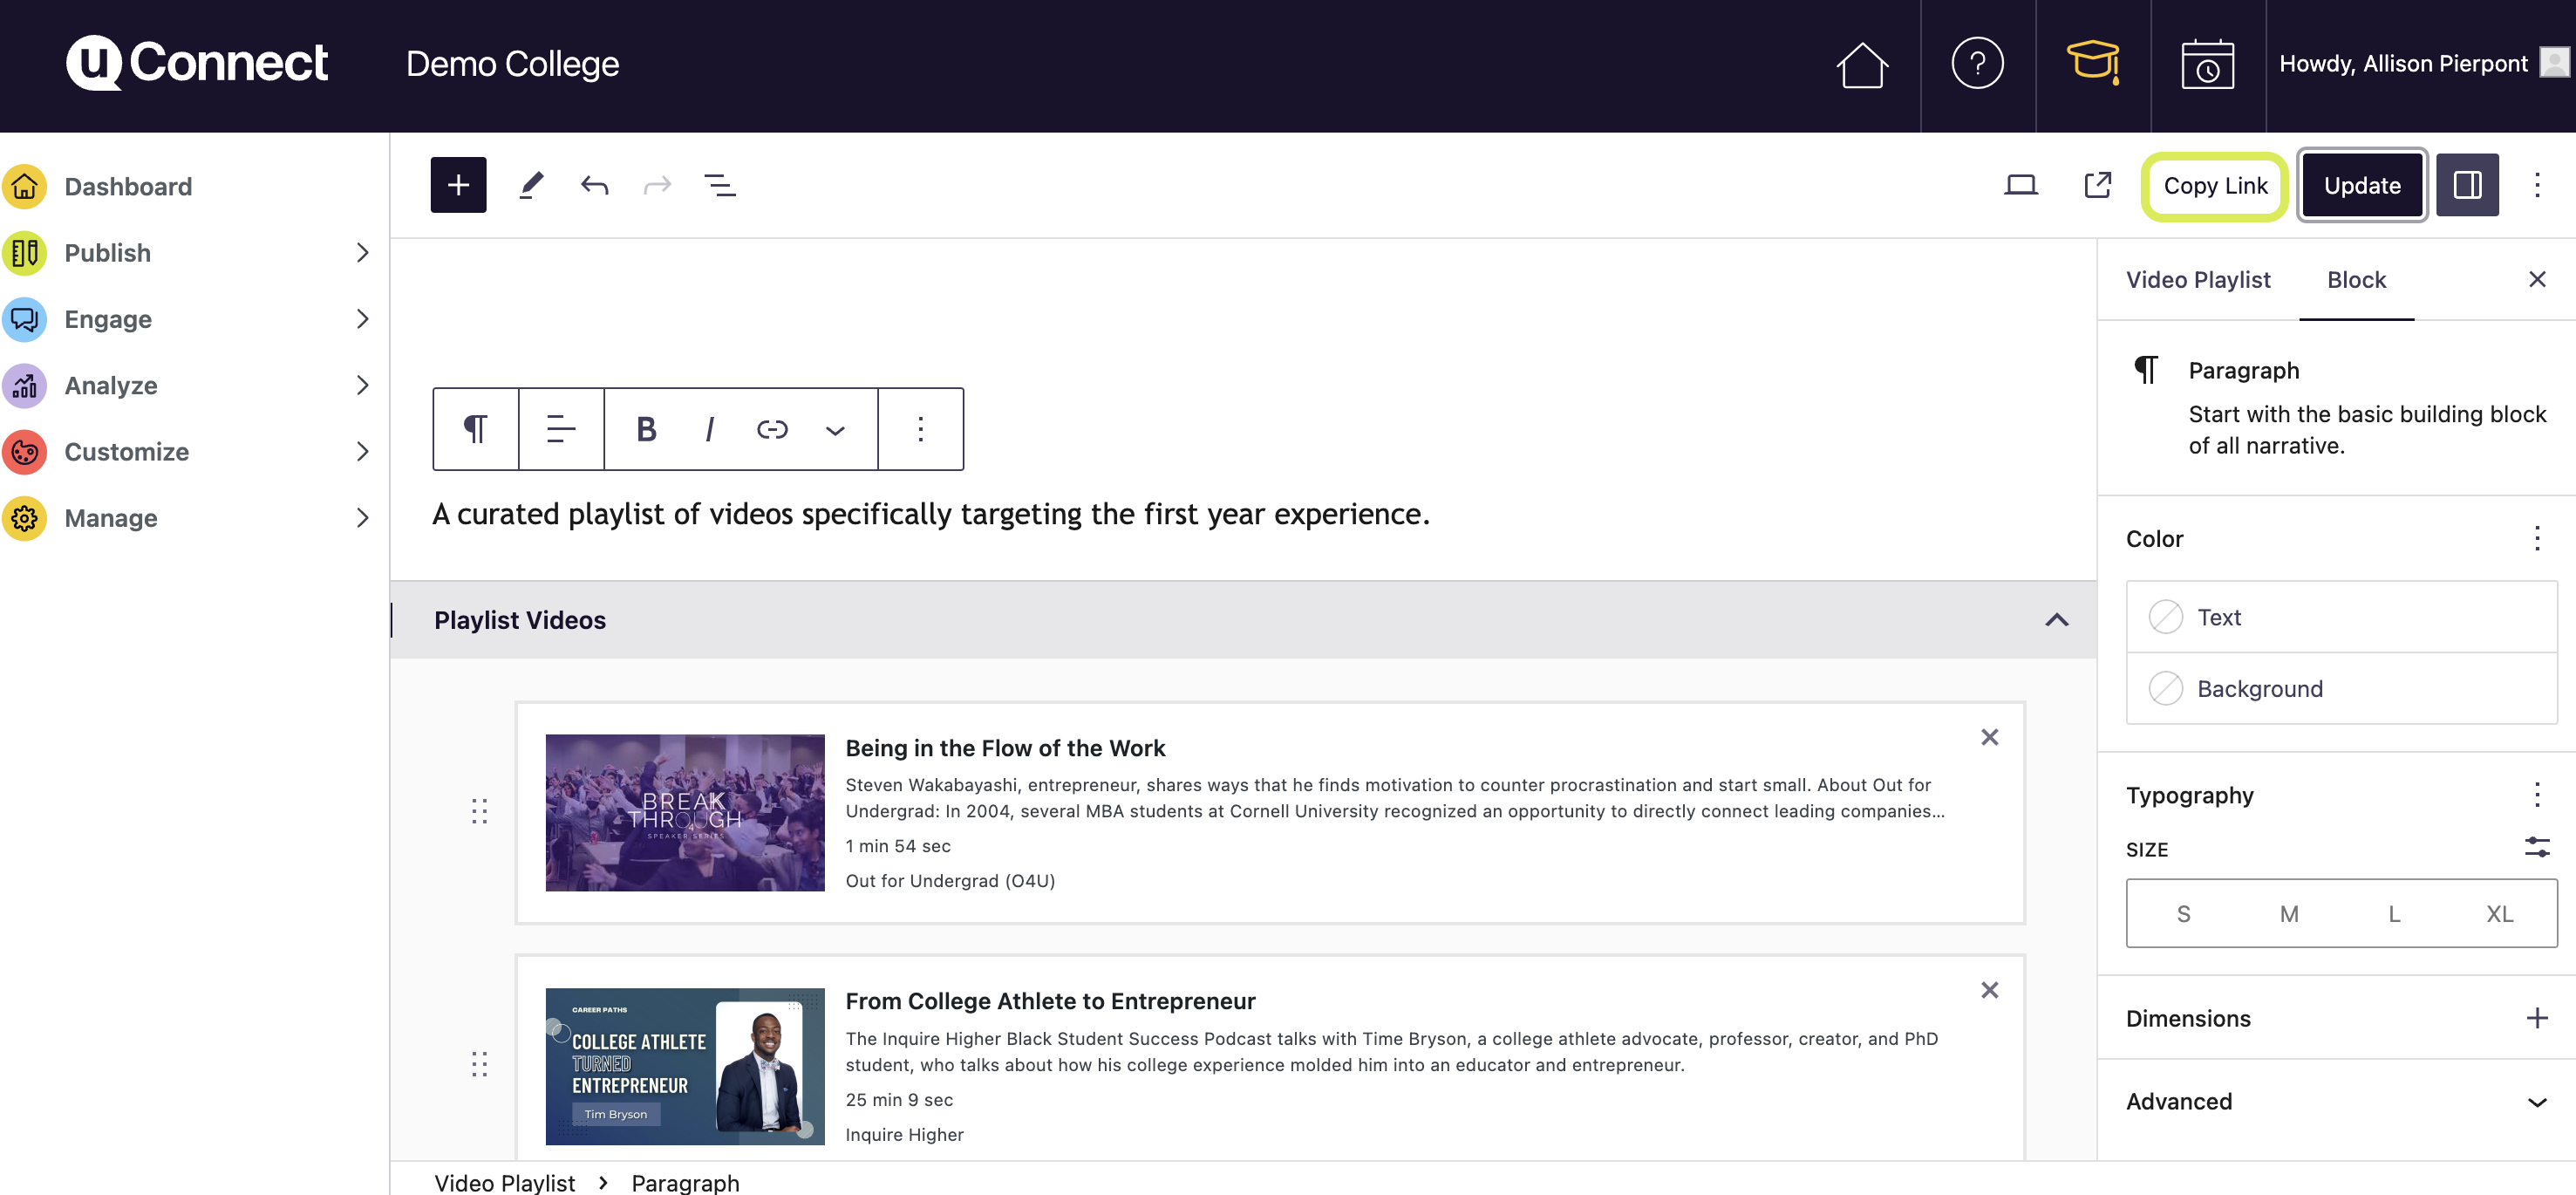Insert a link using link icon
The image size is (2576, 1195).
click(x=772, y=429)
